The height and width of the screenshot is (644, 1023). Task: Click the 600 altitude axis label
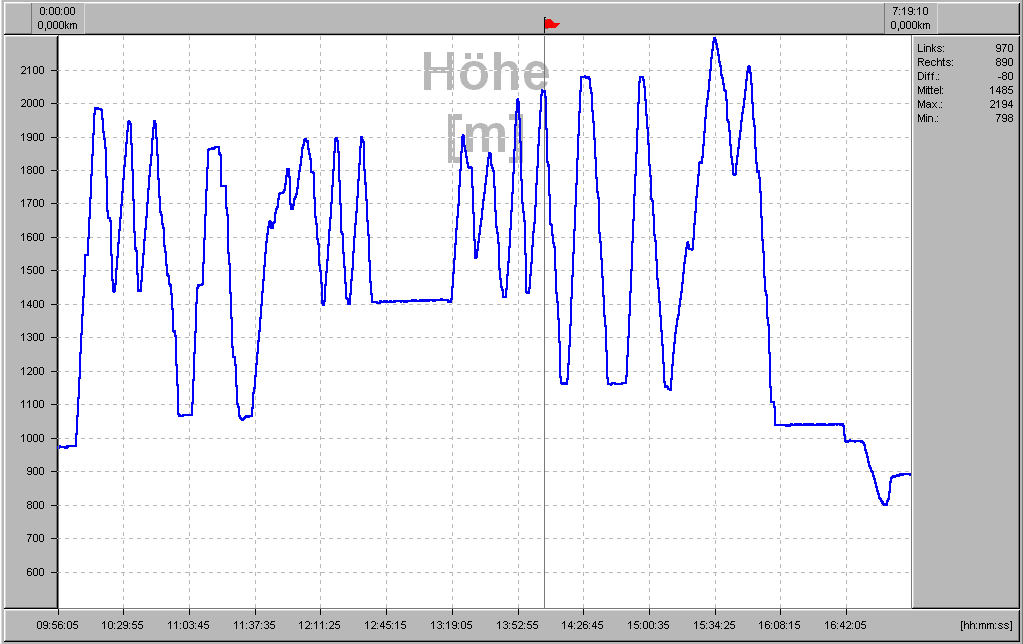point(35,572)
